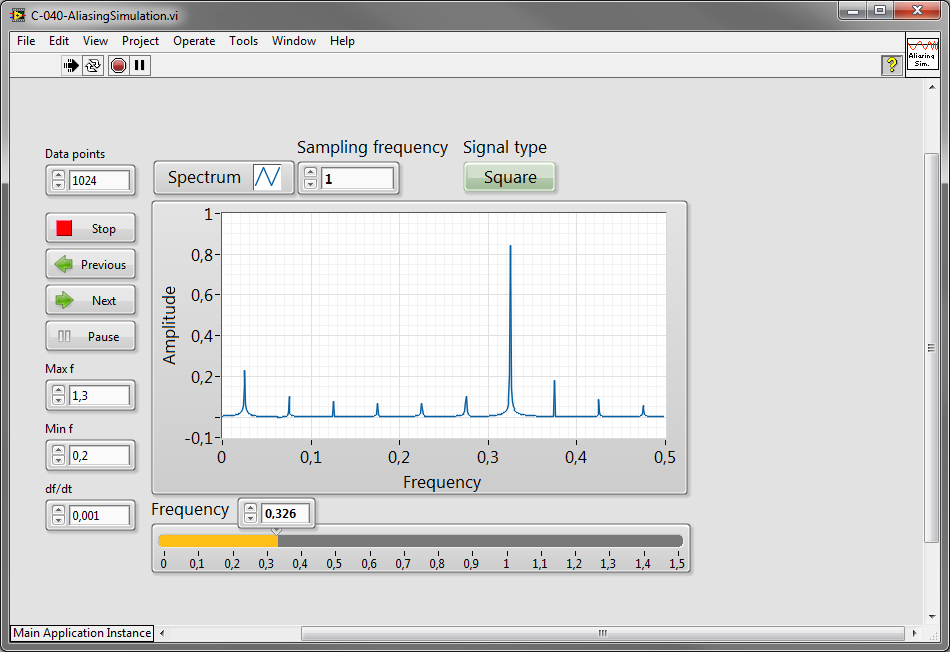Click the Frequency field showing 0,326
The width and height of the screenshot is (950, 652).
pos(285,514)
